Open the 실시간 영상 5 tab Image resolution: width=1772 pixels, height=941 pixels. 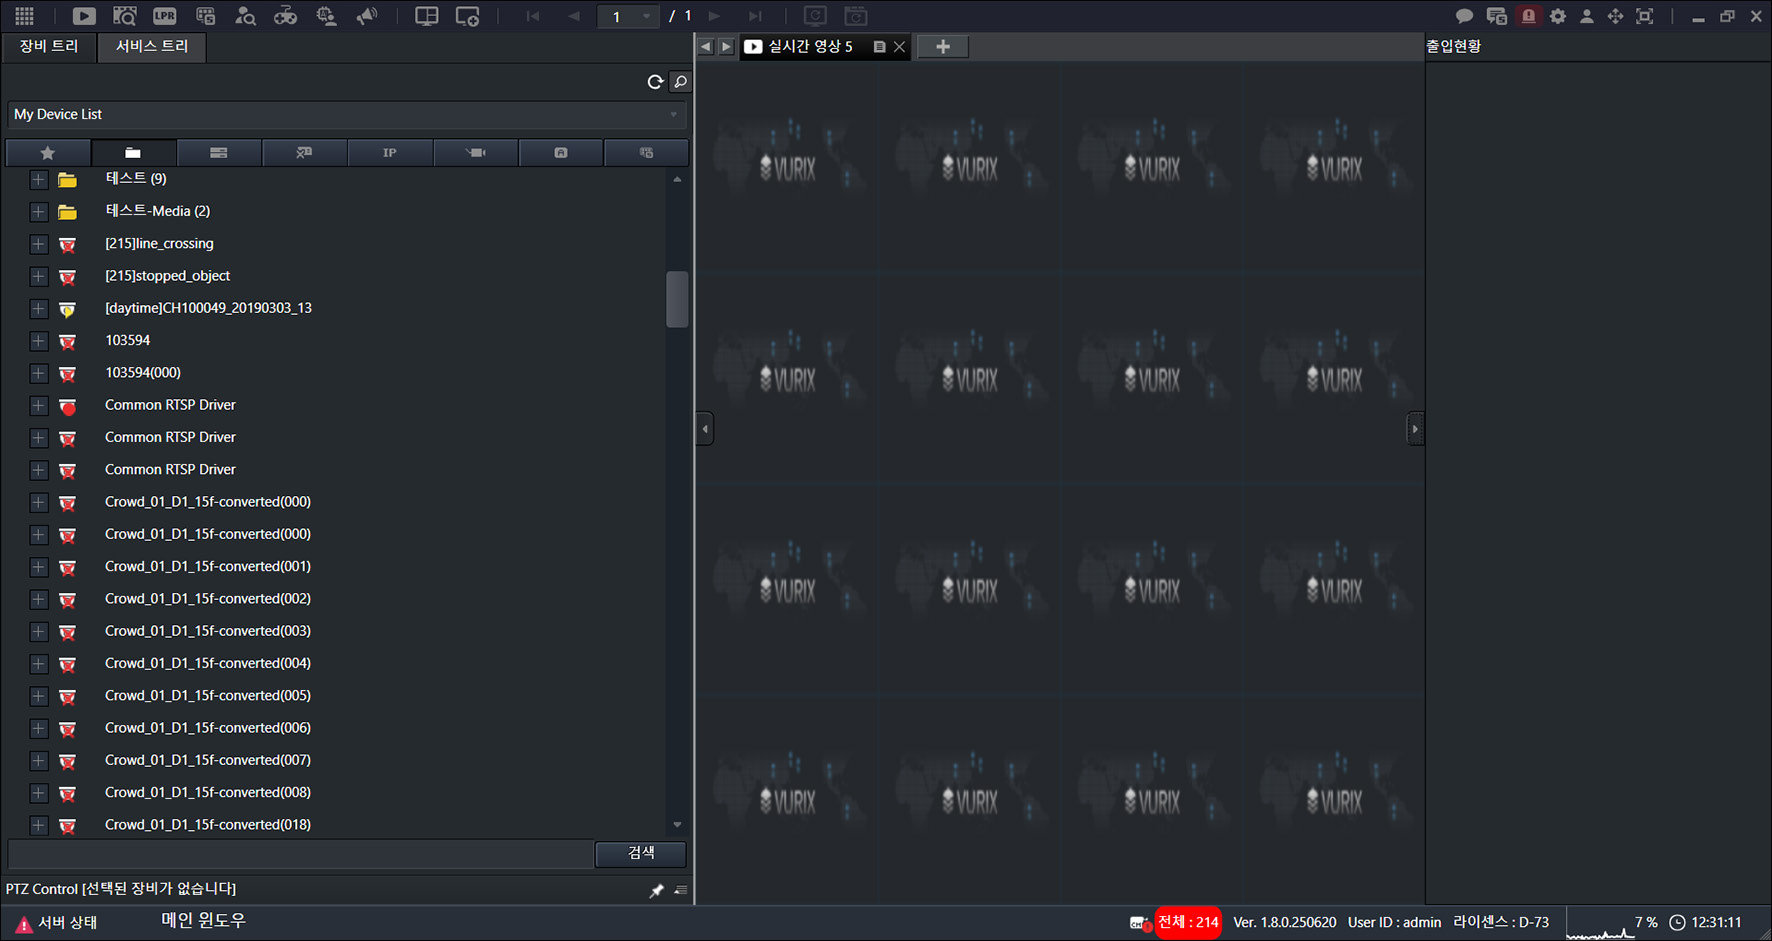click(x=810, y=47)
